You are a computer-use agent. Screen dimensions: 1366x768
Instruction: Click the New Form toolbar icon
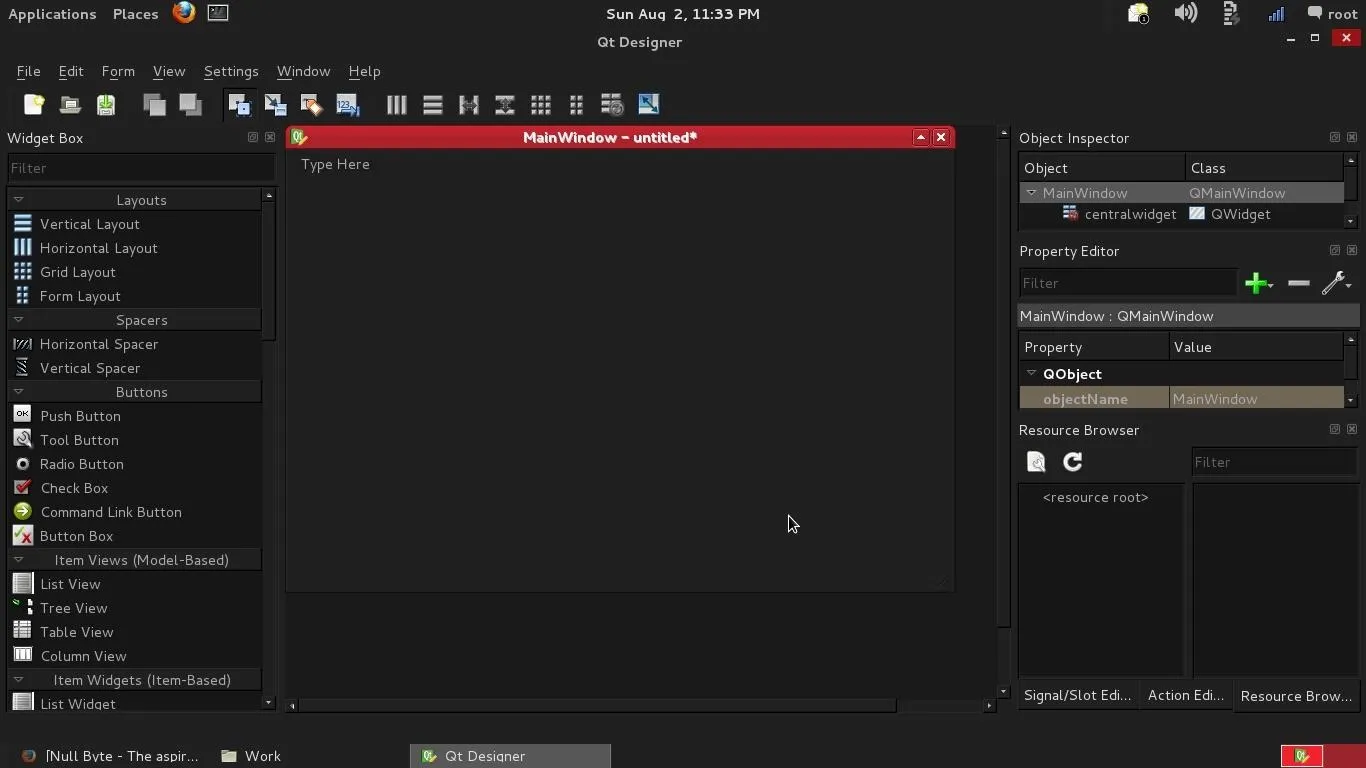[x=34, y=104]
